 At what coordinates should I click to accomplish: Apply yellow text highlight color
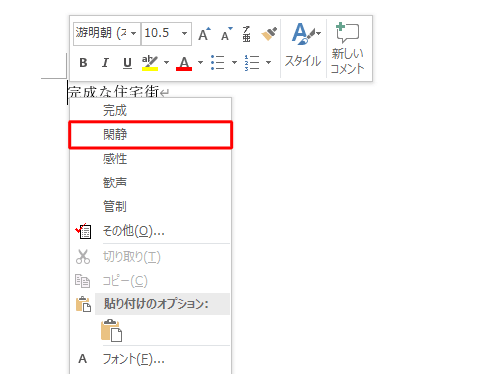coord(150,63)
